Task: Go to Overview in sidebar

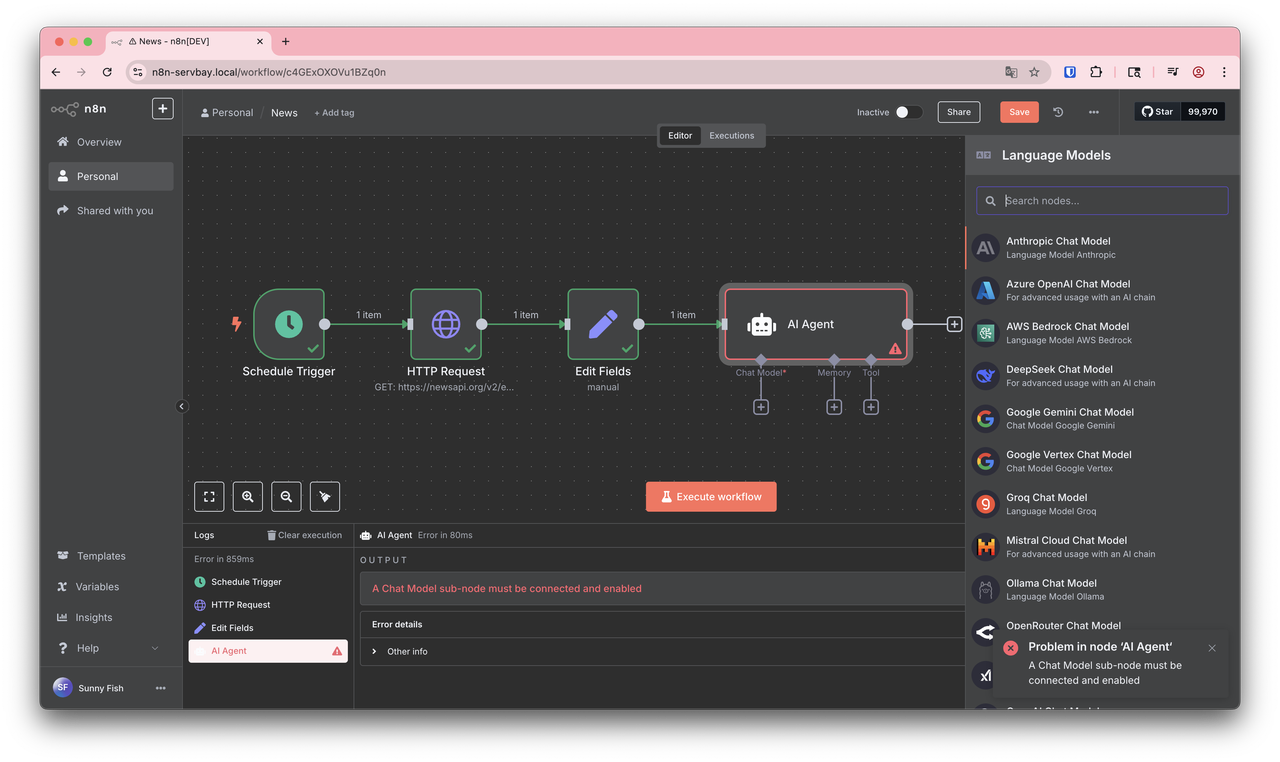Action: [x=111, y=142]
